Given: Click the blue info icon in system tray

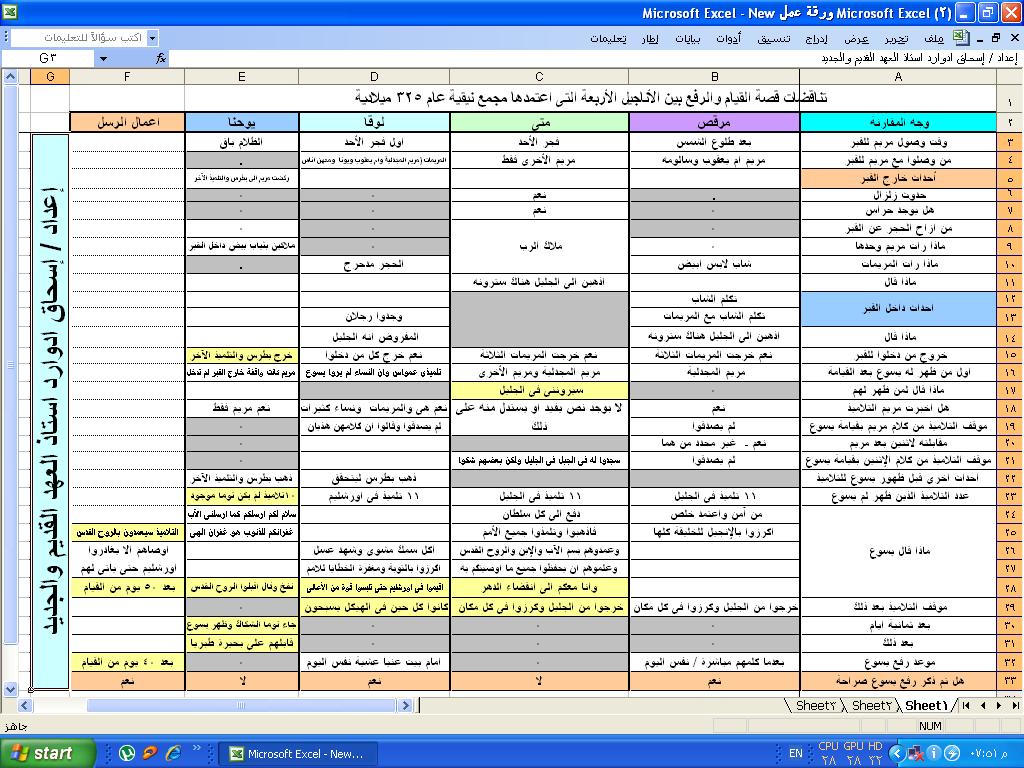Looking at the screenshot, I should (x=933, y=753).
